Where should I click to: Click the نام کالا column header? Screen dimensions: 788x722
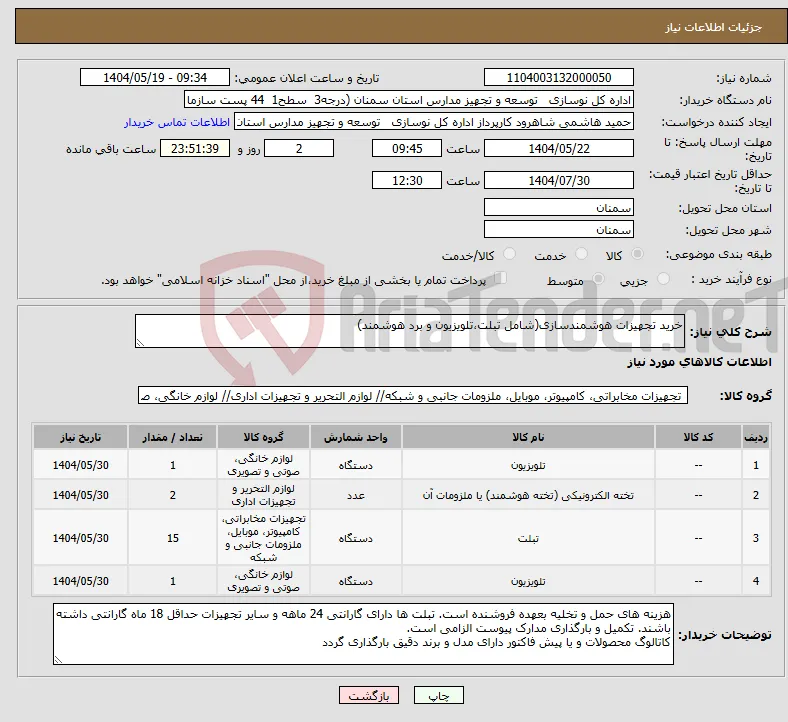pos(528,437)
